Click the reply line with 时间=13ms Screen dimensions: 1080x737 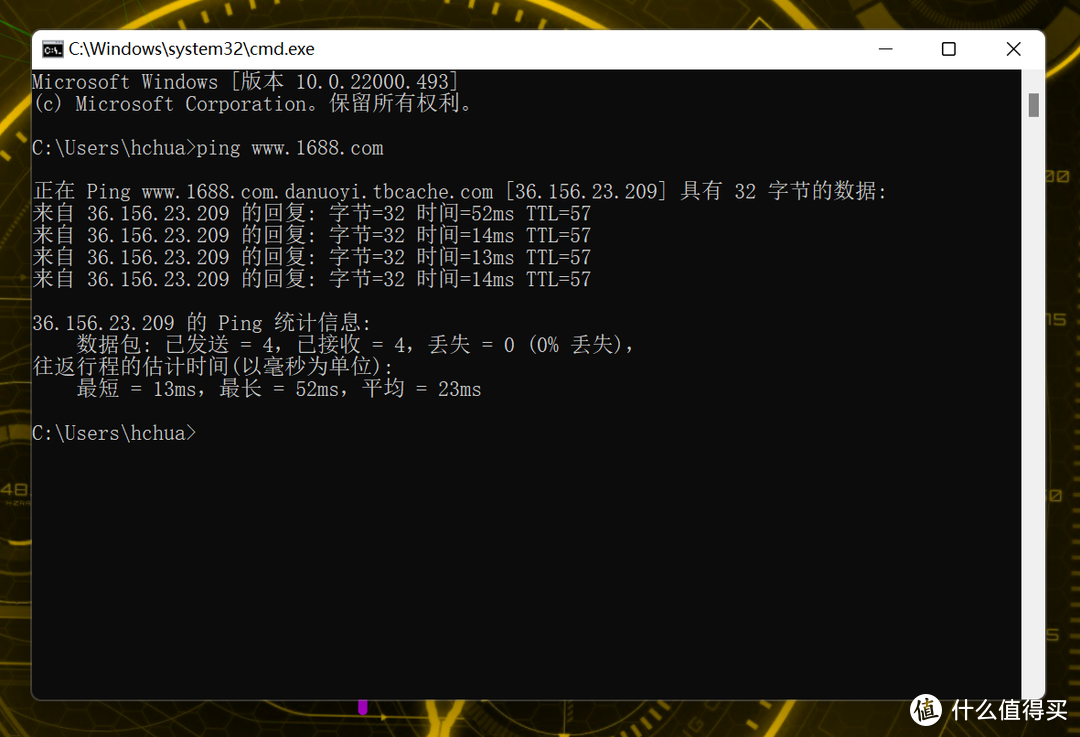[x=312, y=258]
